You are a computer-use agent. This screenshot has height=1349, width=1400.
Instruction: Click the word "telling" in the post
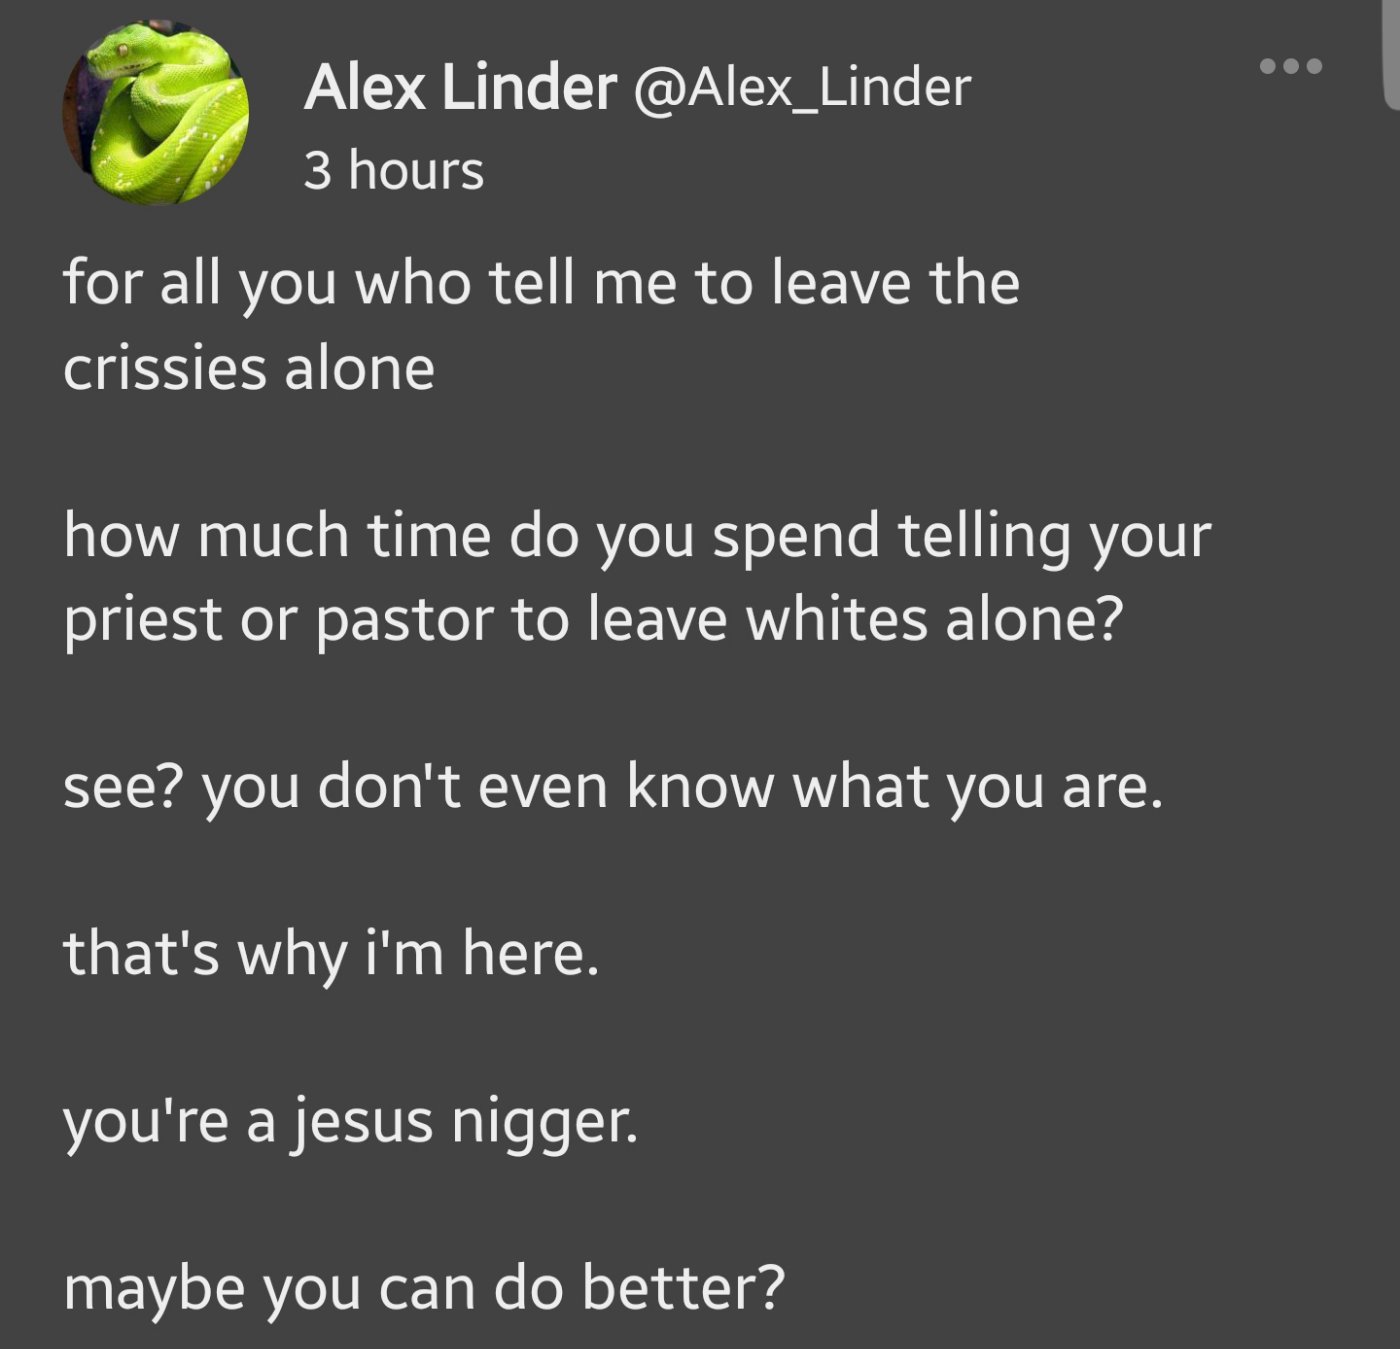[984, 537]
